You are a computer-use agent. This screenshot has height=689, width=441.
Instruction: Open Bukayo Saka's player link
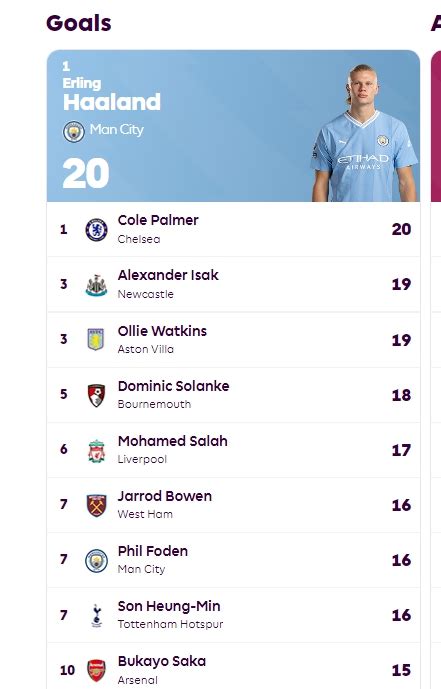point(162,661)
